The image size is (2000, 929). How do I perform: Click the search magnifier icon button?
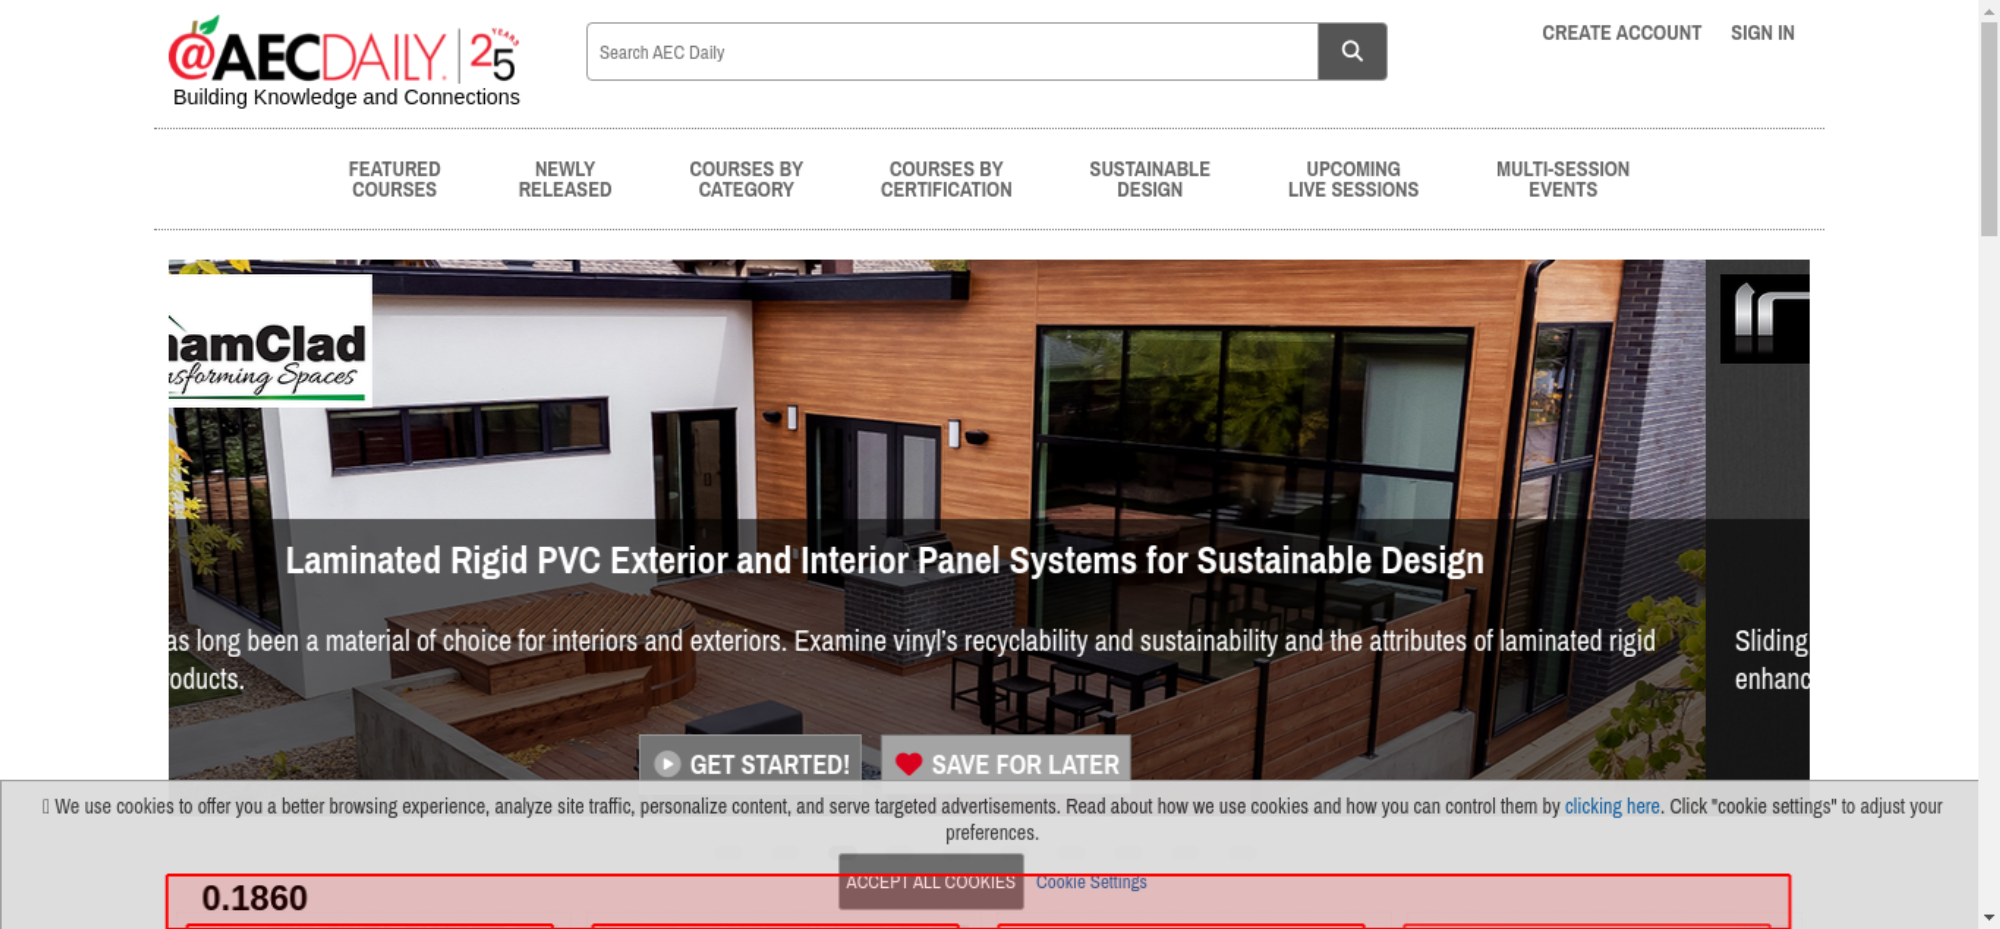coord(1351,51)
